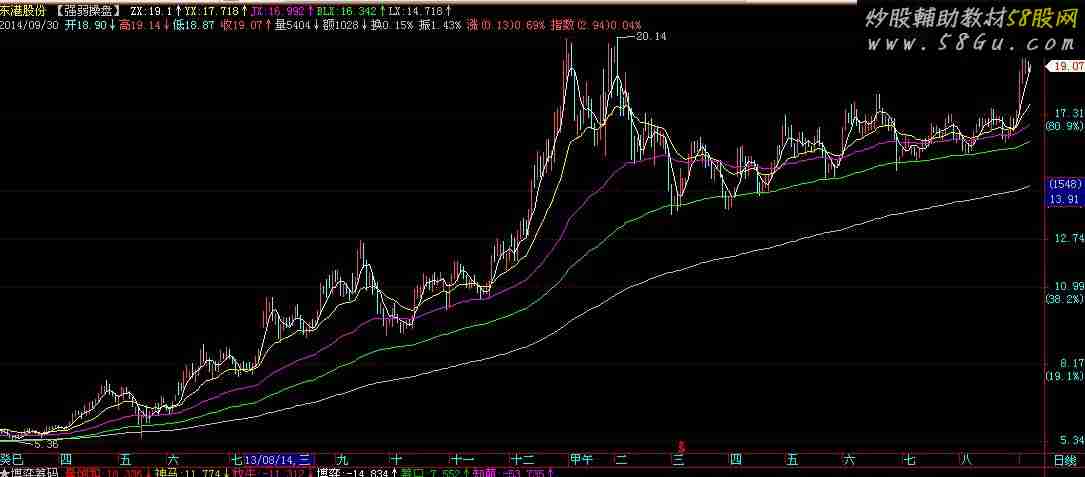Click the highlighted 13/08/14,三 date marker
This screenshot has height=477, width=1085.
277,459
